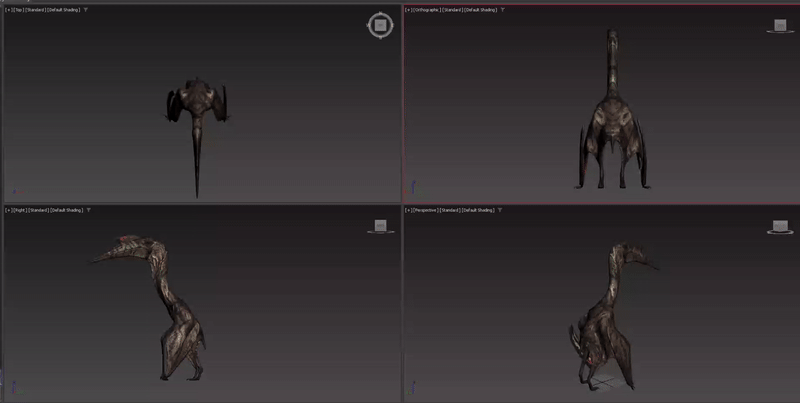Screen dimensions: 800x403
Task: Click the ViewCube in the Right viewport
Action: 380,226
